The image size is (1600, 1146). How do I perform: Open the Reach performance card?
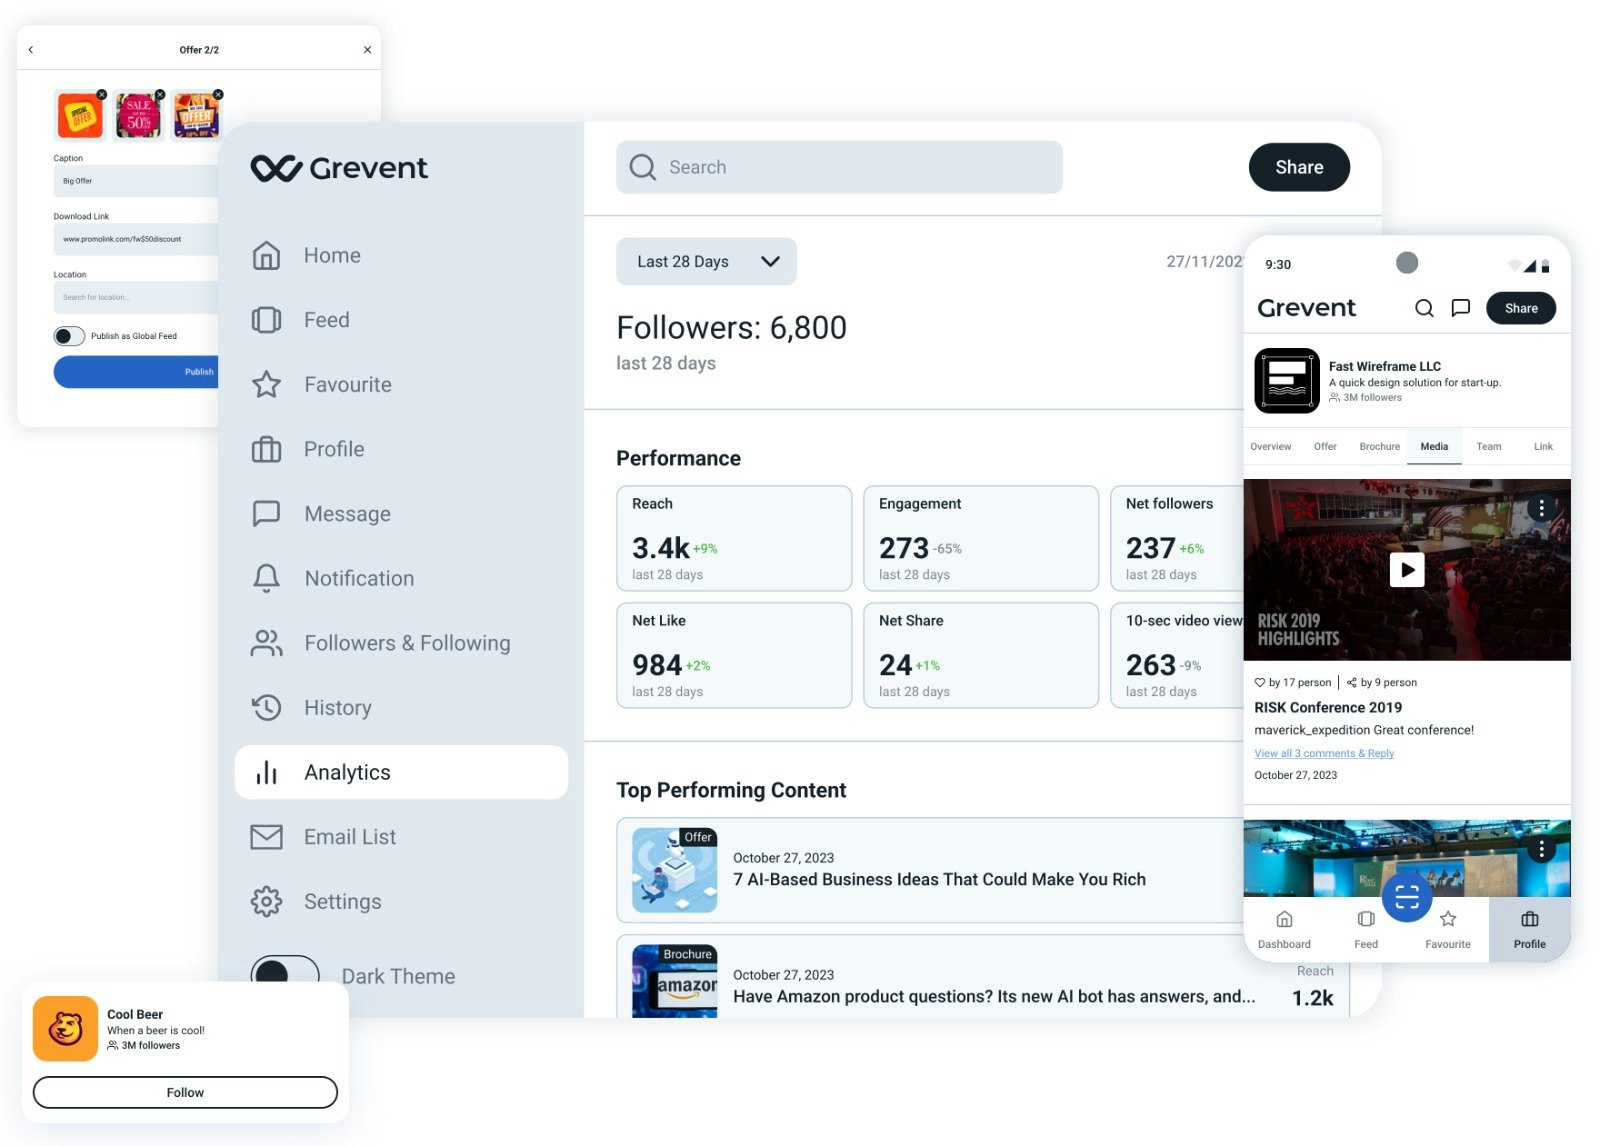pos(734,539)
